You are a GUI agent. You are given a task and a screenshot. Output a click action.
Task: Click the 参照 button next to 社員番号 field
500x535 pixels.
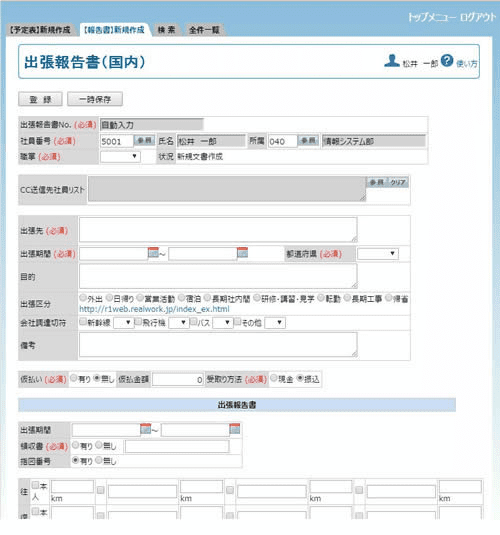[x=144, y=141]
